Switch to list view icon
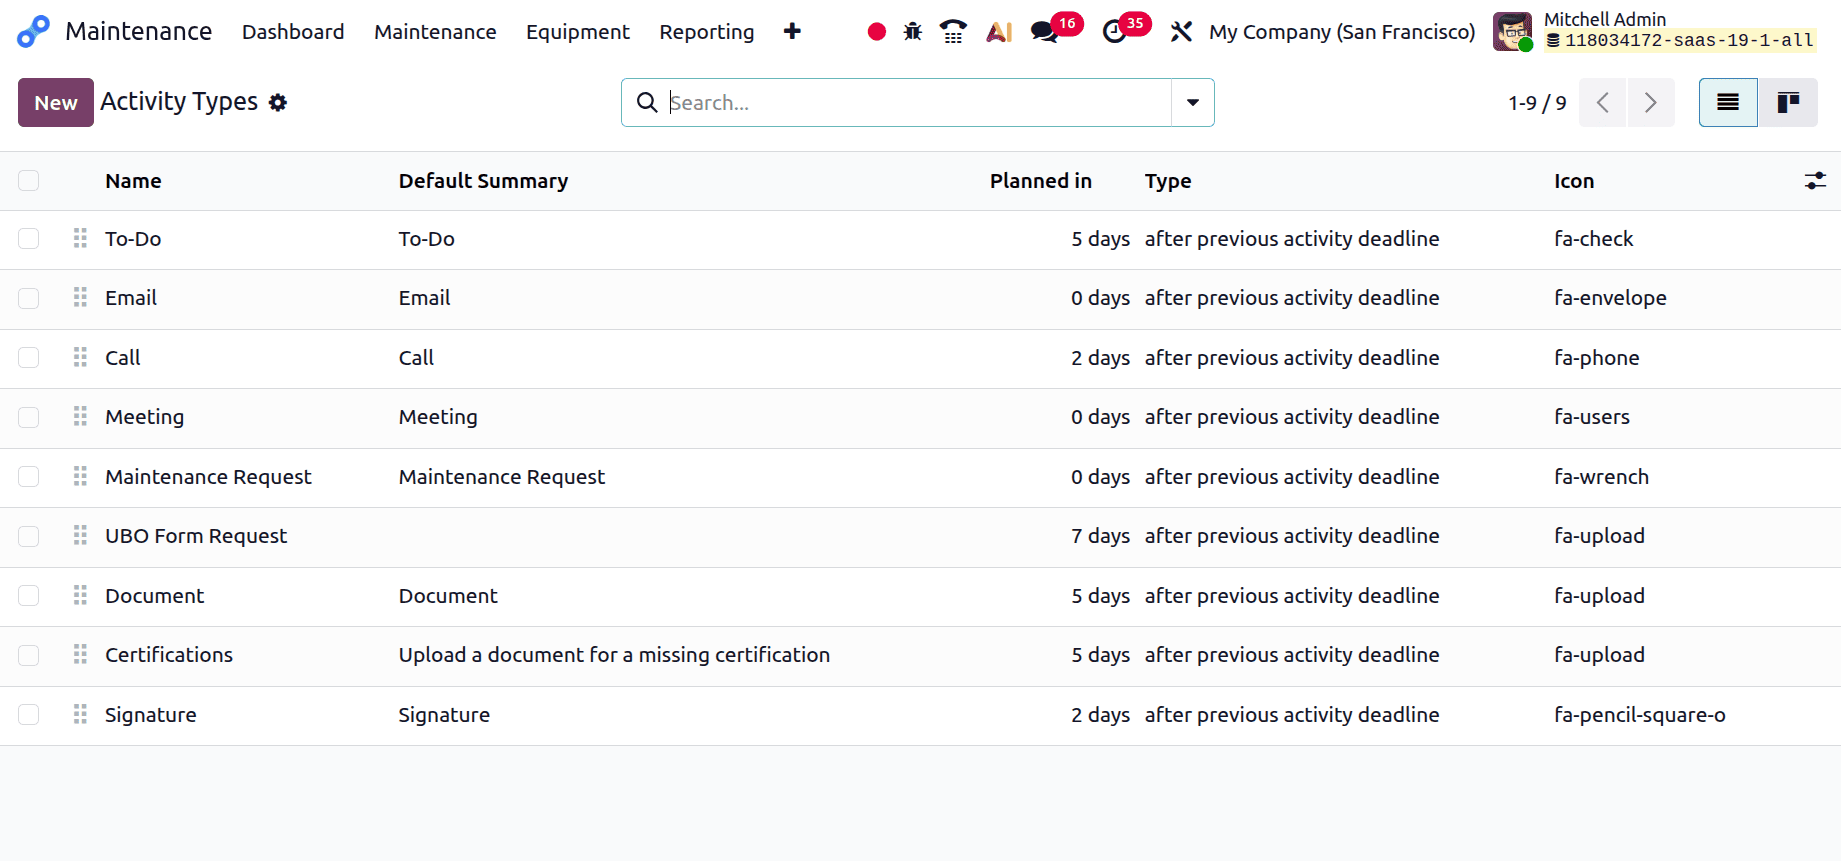 click(x=1728, y=102)
